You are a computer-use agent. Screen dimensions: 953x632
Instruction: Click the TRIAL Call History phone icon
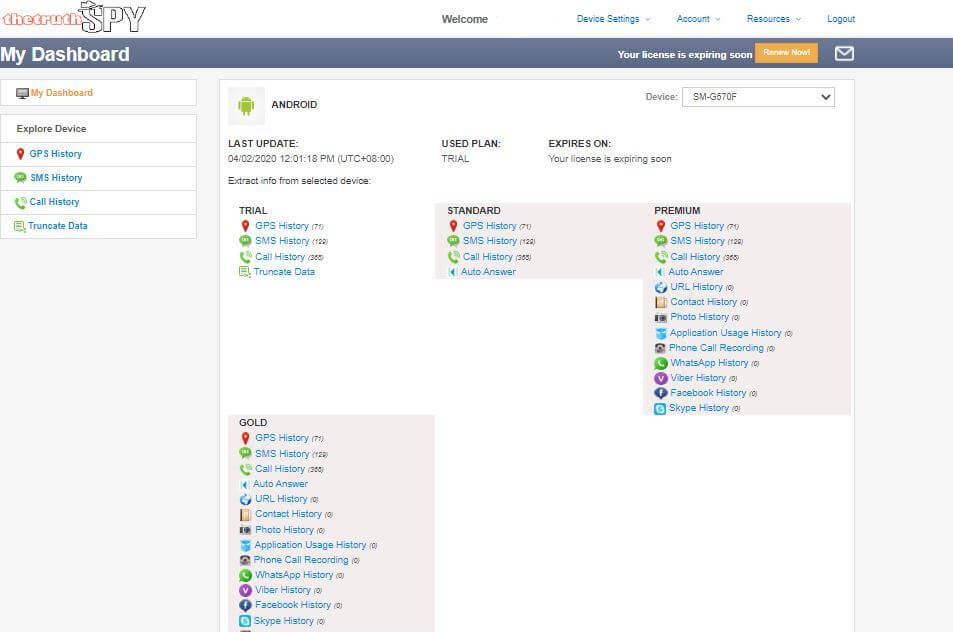click(246, 256)
